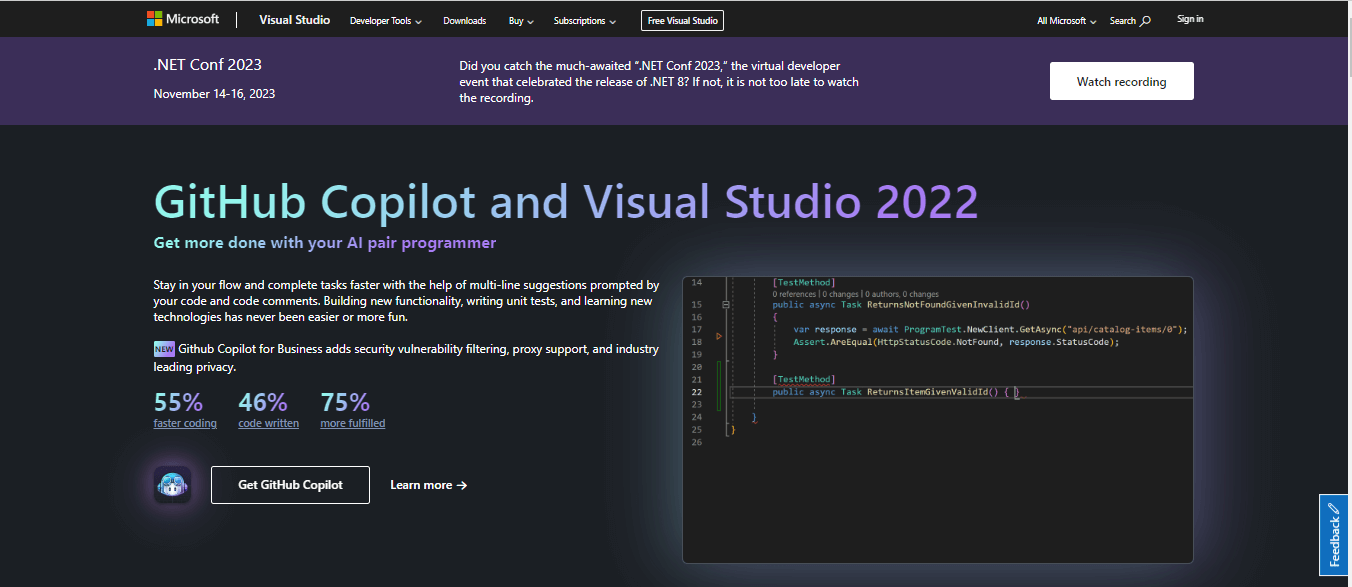This screenshot has width=1352, height=587.
Task: Select Visual Studio in the top navigation
Action: [x=294, y=19]
